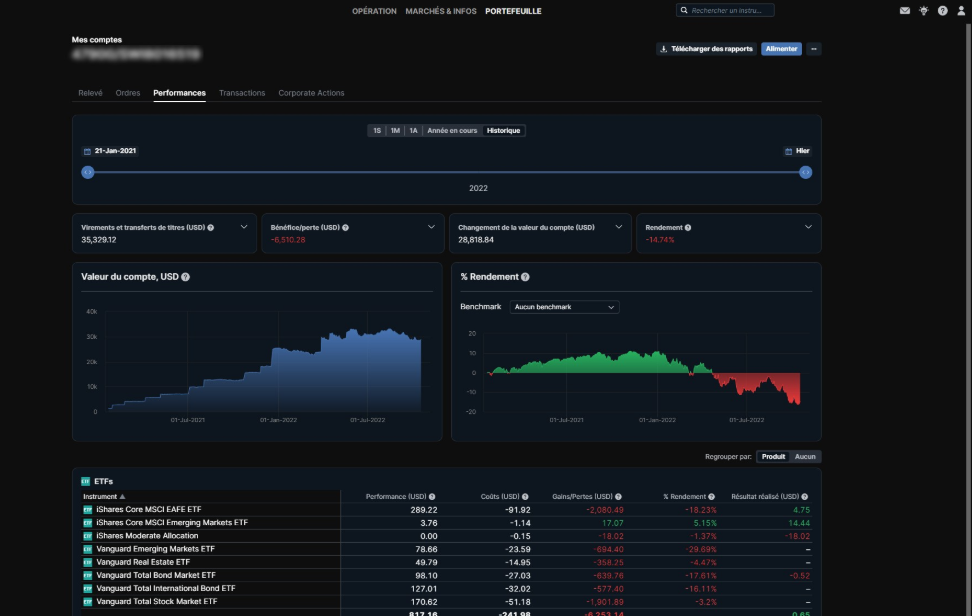Image resolution: width=972 pixels, height=616 pixels.
Task: Expand the Bénéfice/perte card
Action: 432,227
